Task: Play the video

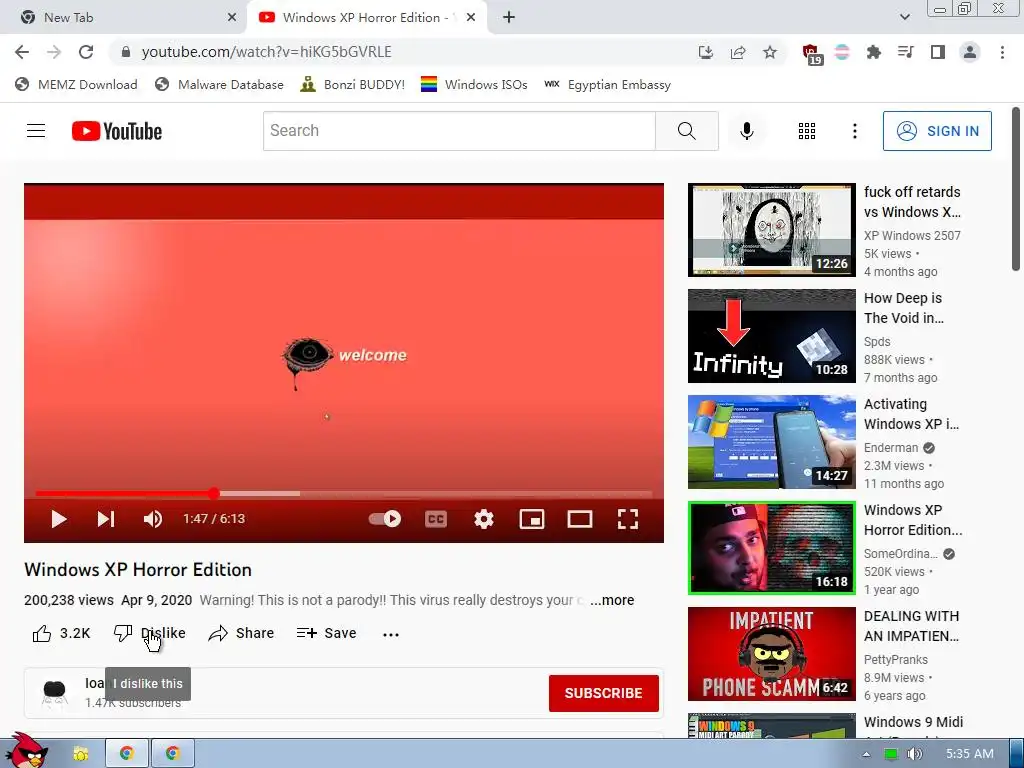Action: coord(59,519)
